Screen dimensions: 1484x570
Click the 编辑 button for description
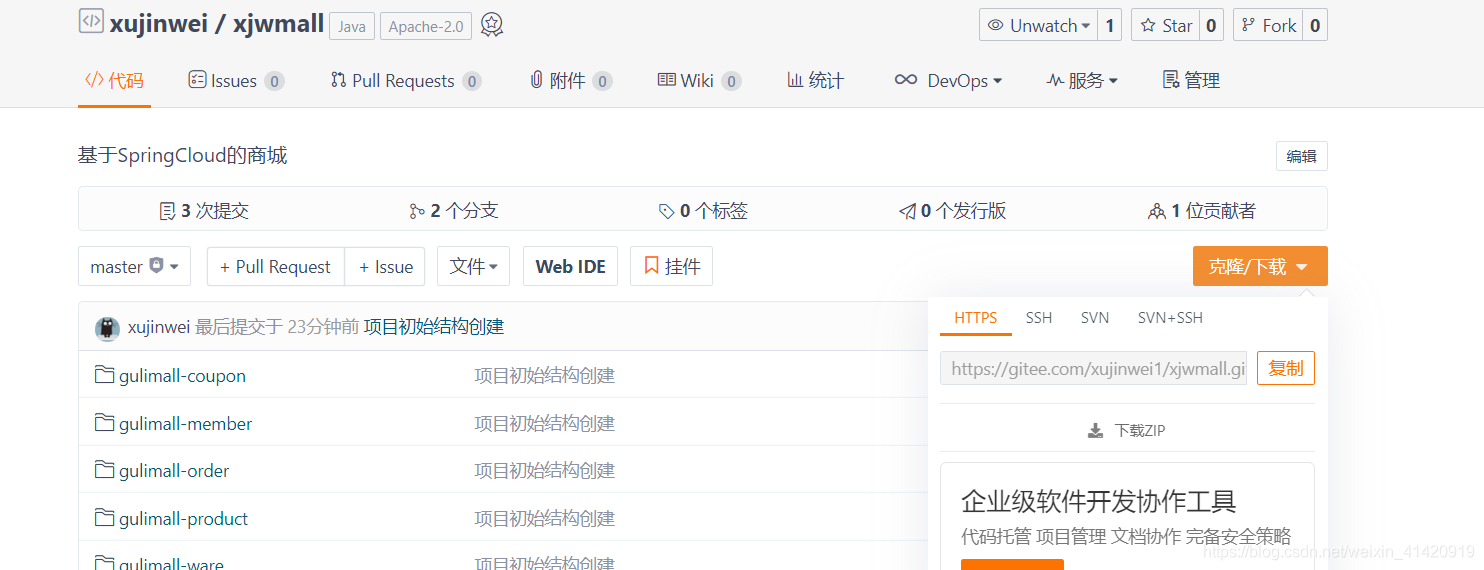coord(1301,156)
